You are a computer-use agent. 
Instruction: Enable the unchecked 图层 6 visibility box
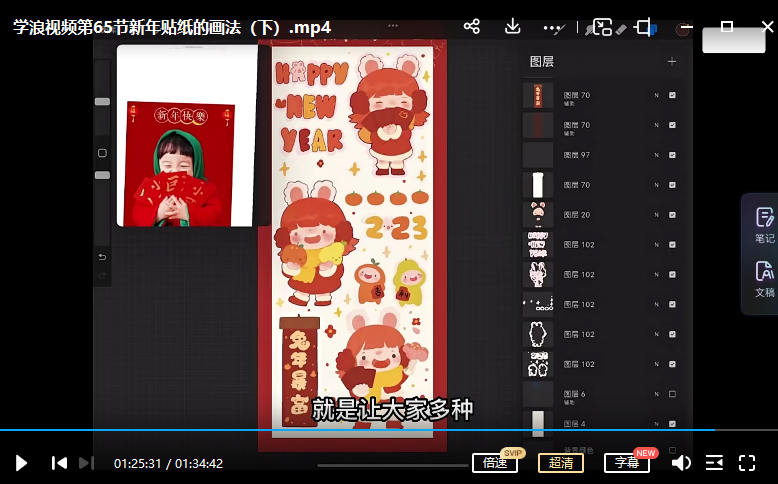pyautogui.click(x=672, y=394)
